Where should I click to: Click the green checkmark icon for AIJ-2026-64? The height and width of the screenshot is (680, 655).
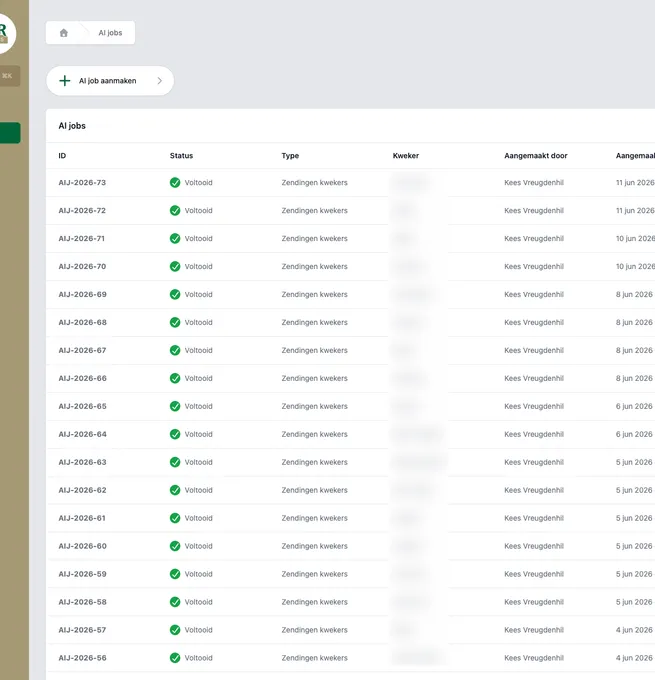tap(175, 435)
